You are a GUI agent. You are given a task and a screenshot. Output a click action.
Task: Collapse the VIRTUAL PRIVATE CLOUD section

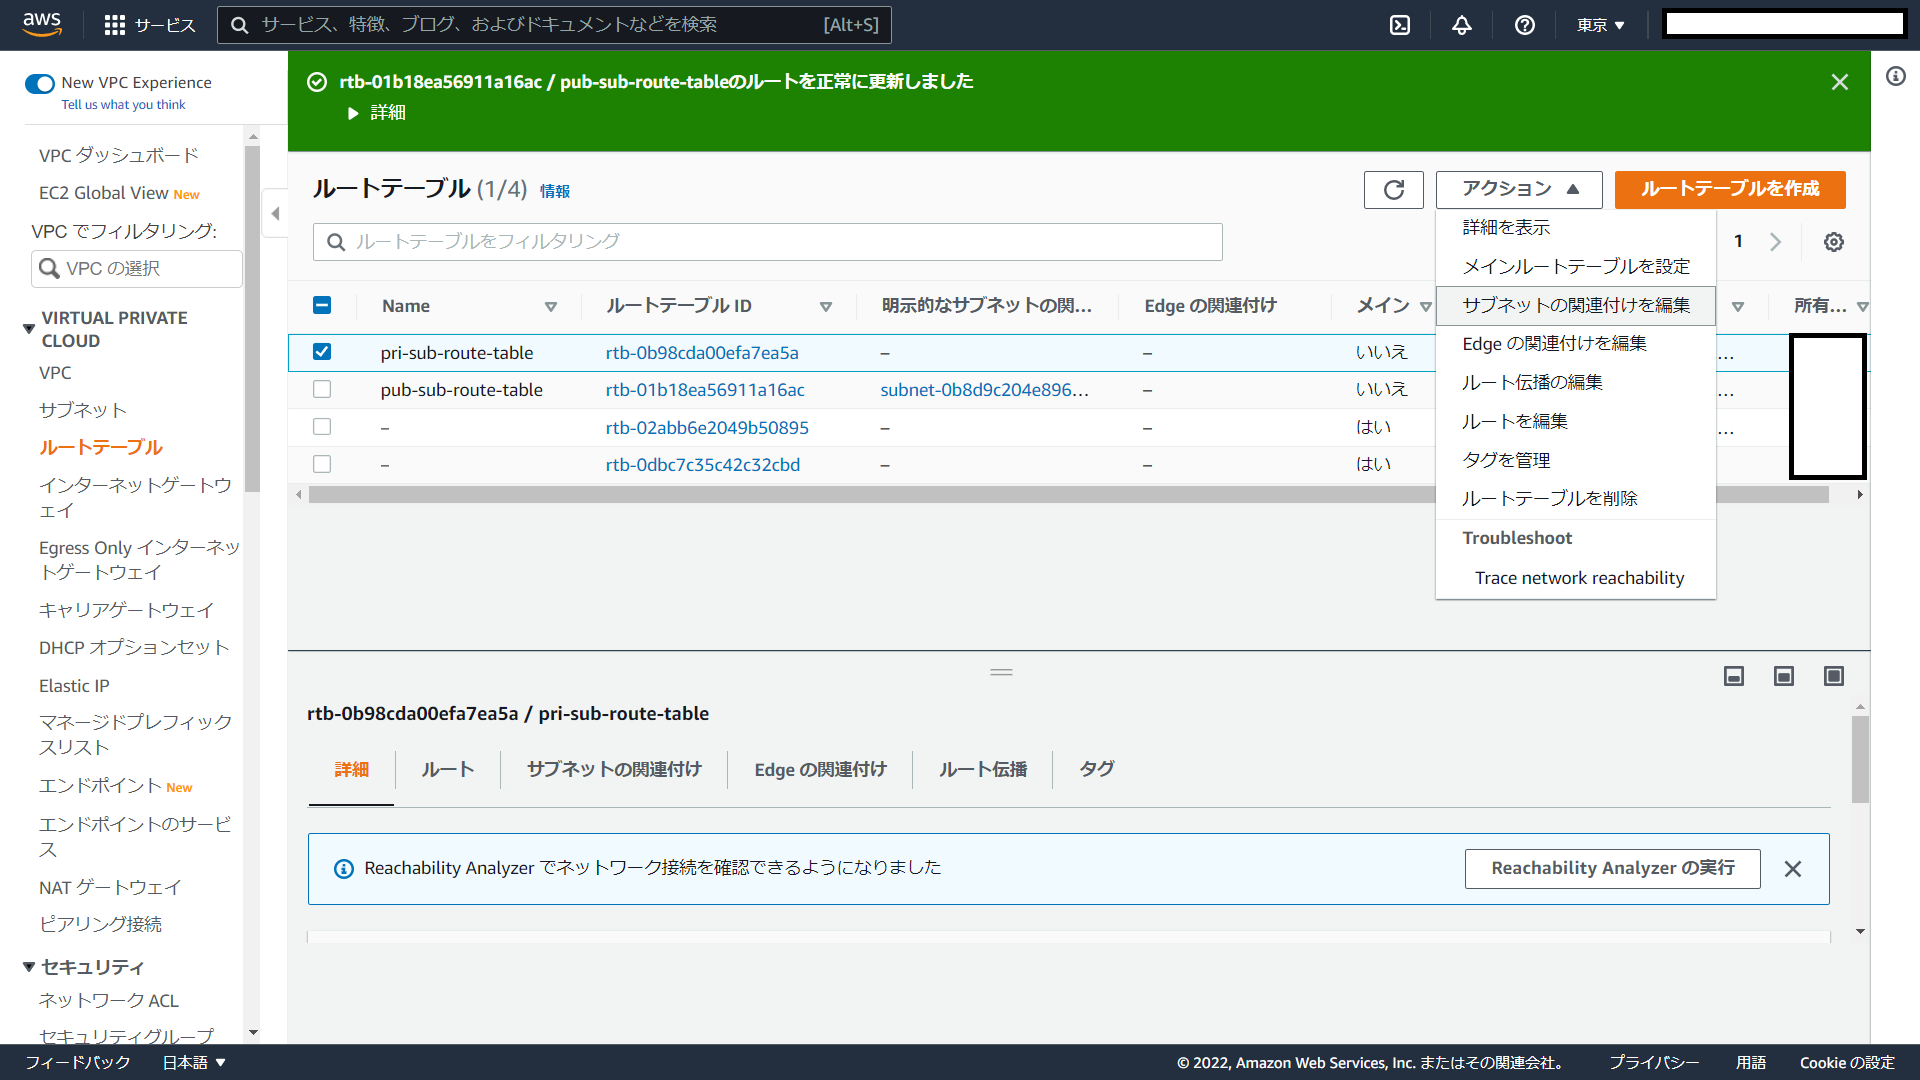pos(29,329)
